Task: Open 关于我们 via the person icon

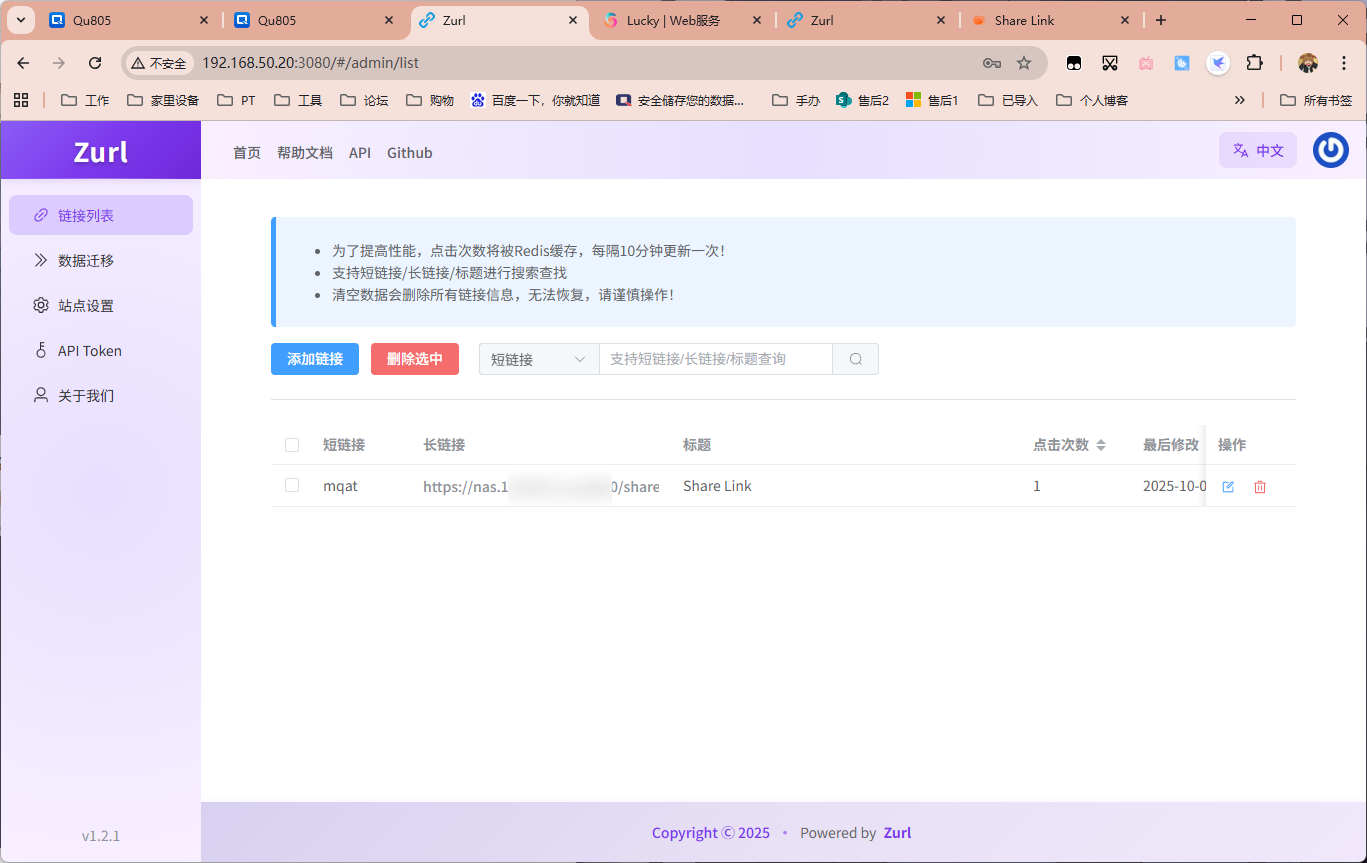Action: [x=40, y=395]
